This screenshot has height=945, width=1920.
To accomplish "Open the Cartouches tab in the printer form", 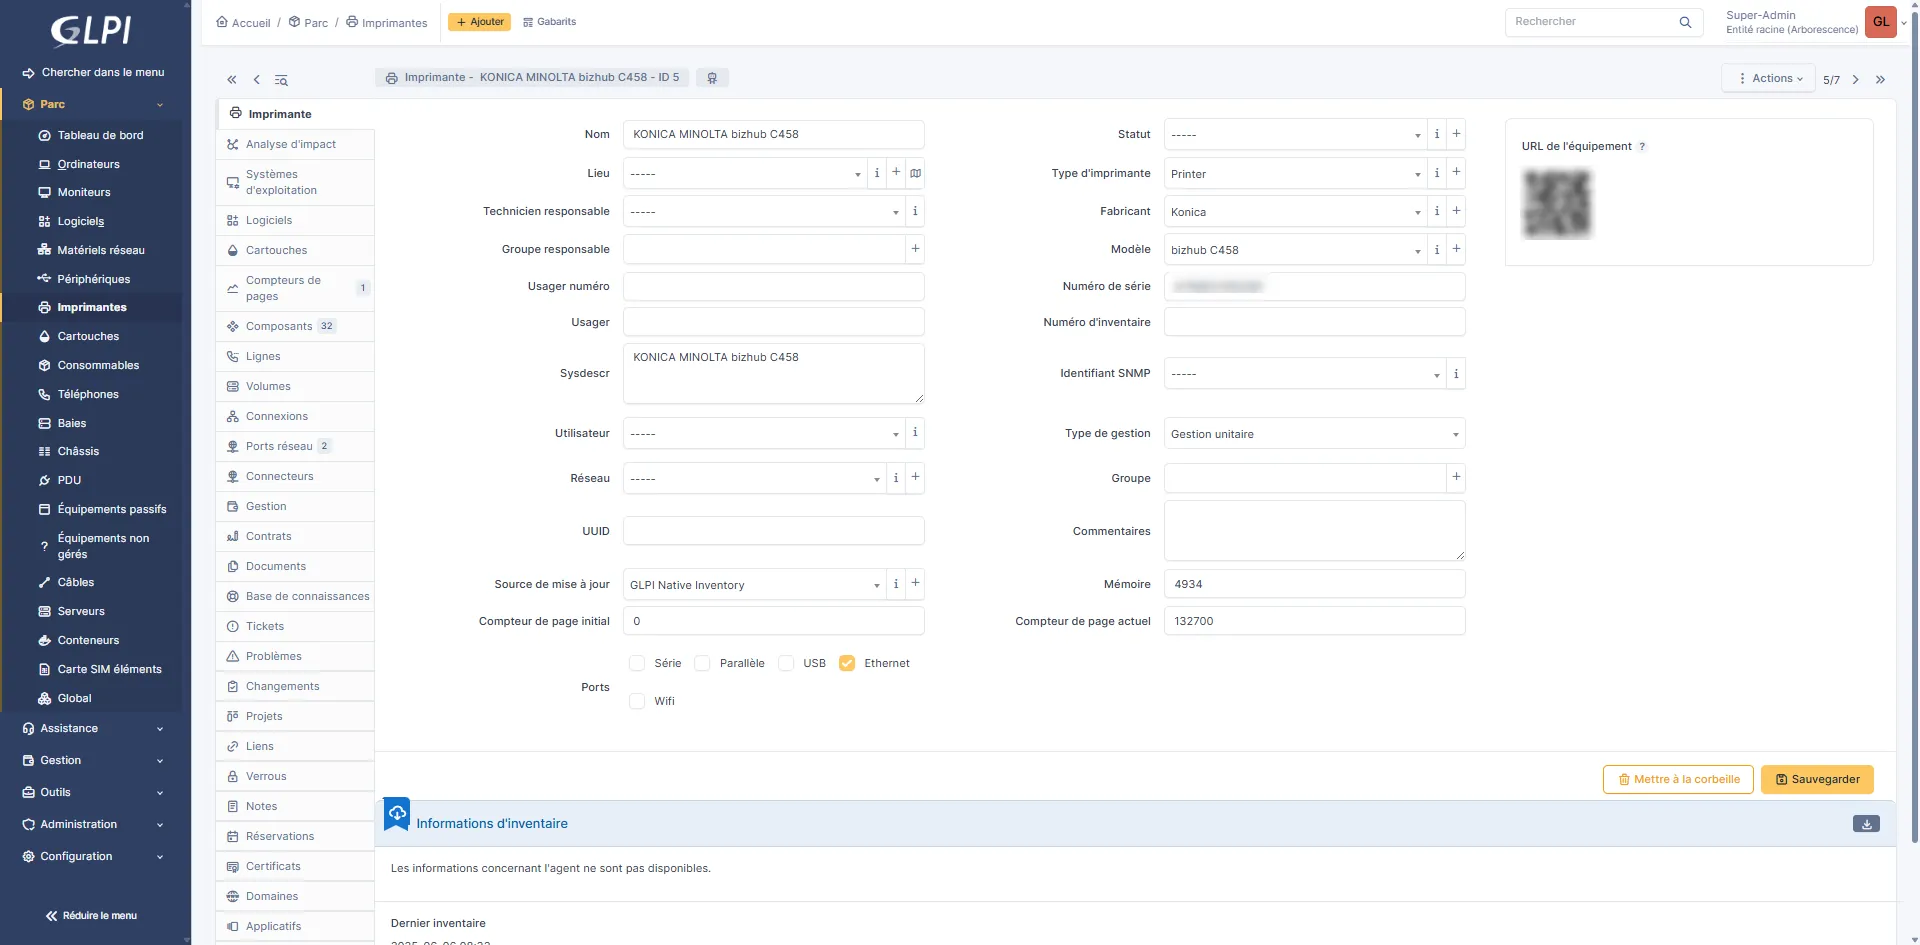I will point(277,250).
